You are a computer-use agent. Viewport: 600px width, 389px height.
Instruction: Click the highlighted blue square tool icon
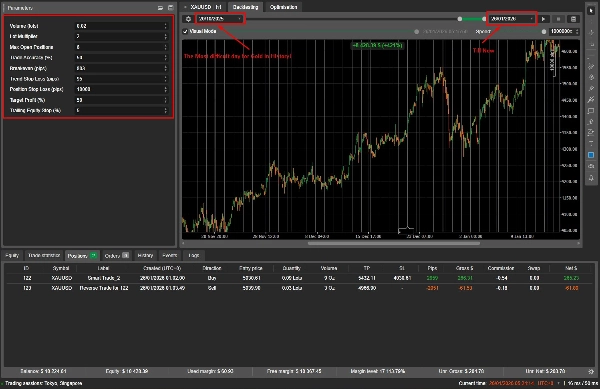(591, 155)
